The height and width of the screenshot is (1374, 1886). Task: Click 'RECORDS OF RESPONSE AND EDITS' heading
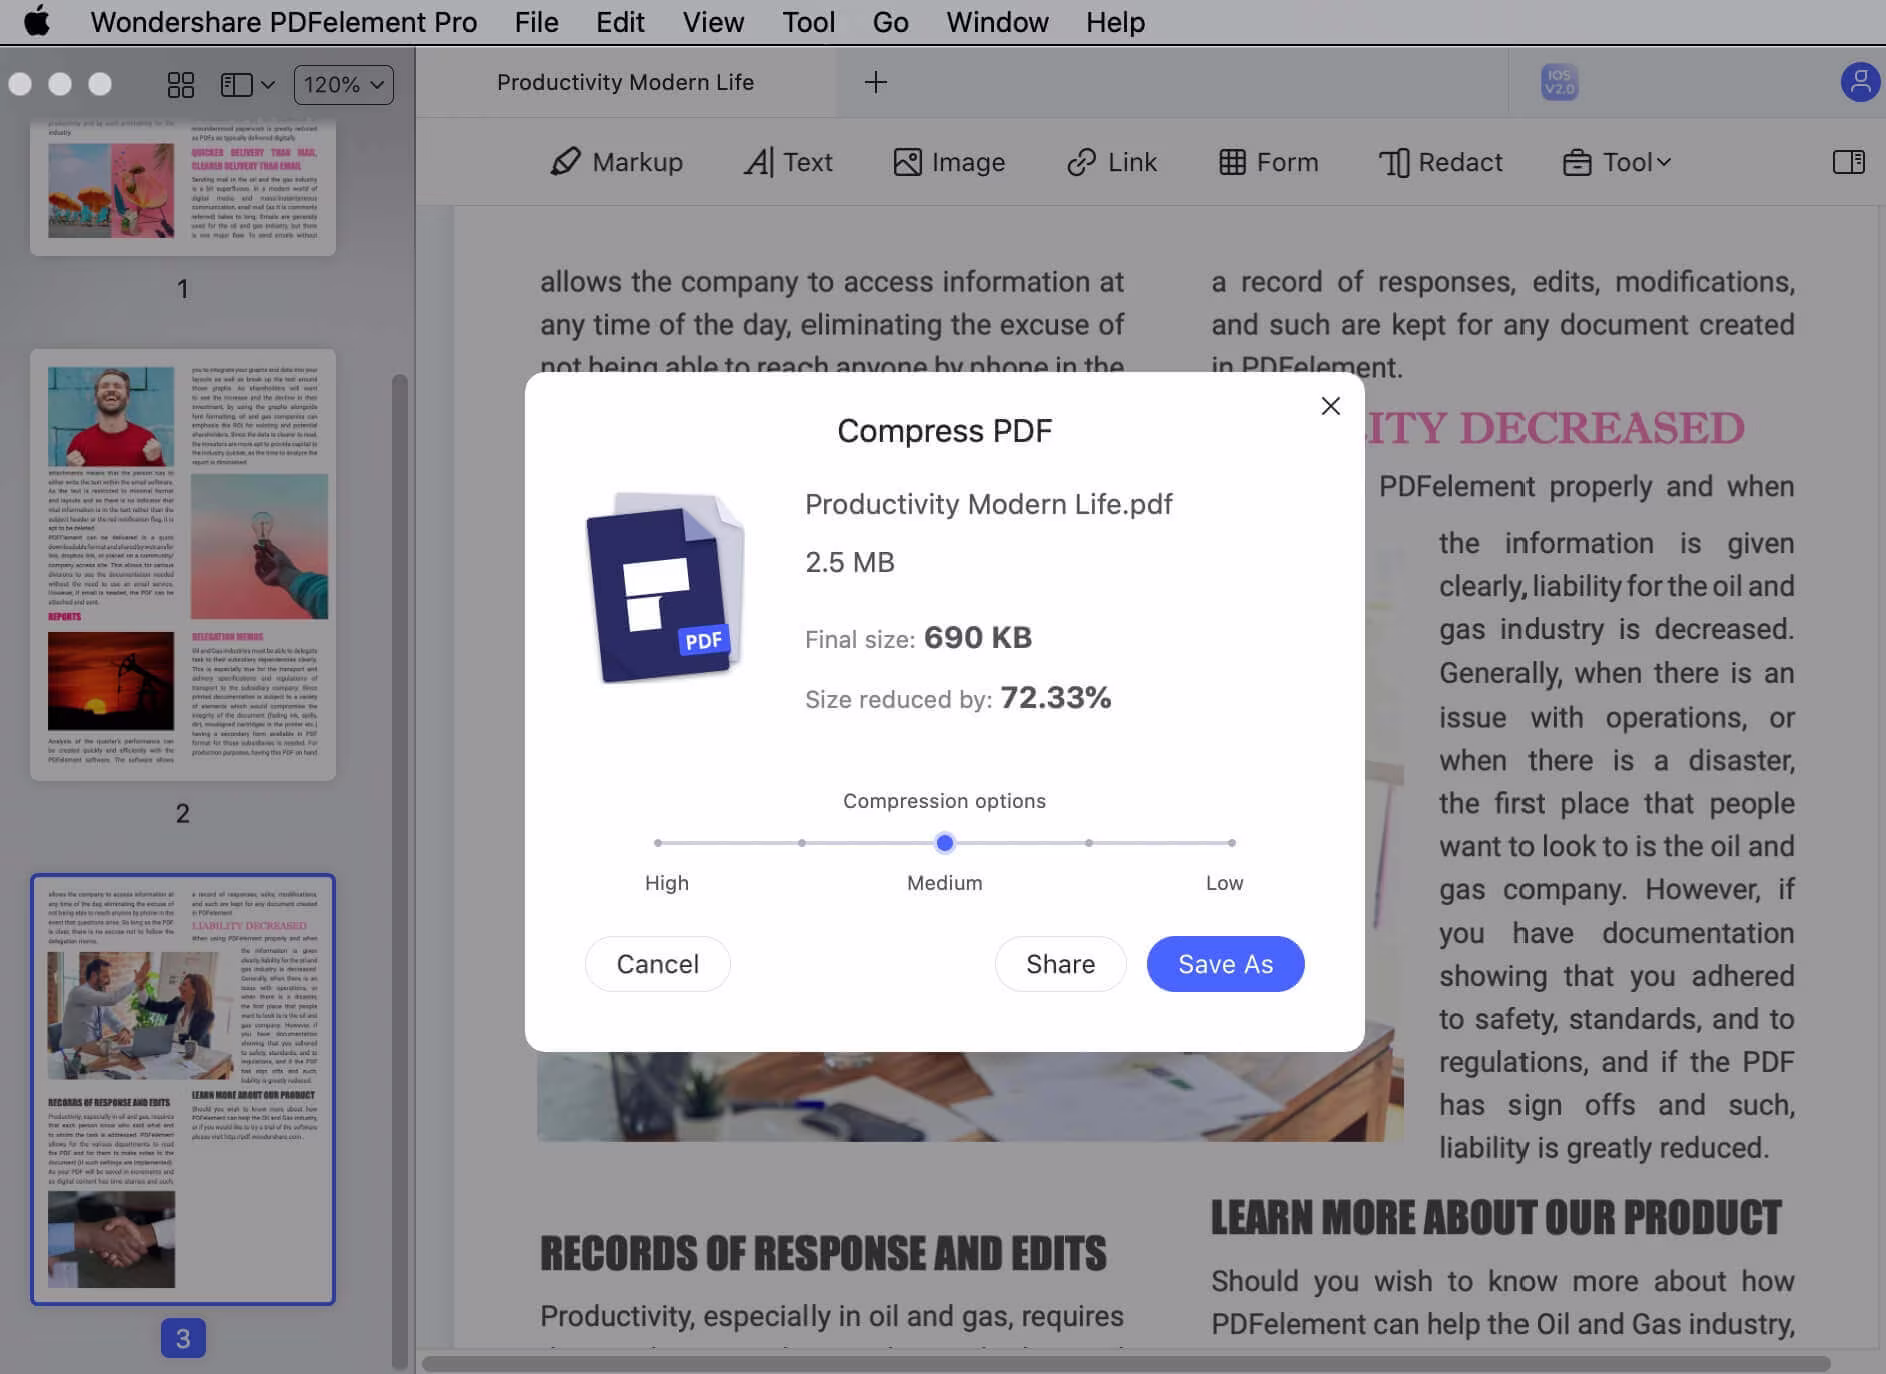point(823,1253)
